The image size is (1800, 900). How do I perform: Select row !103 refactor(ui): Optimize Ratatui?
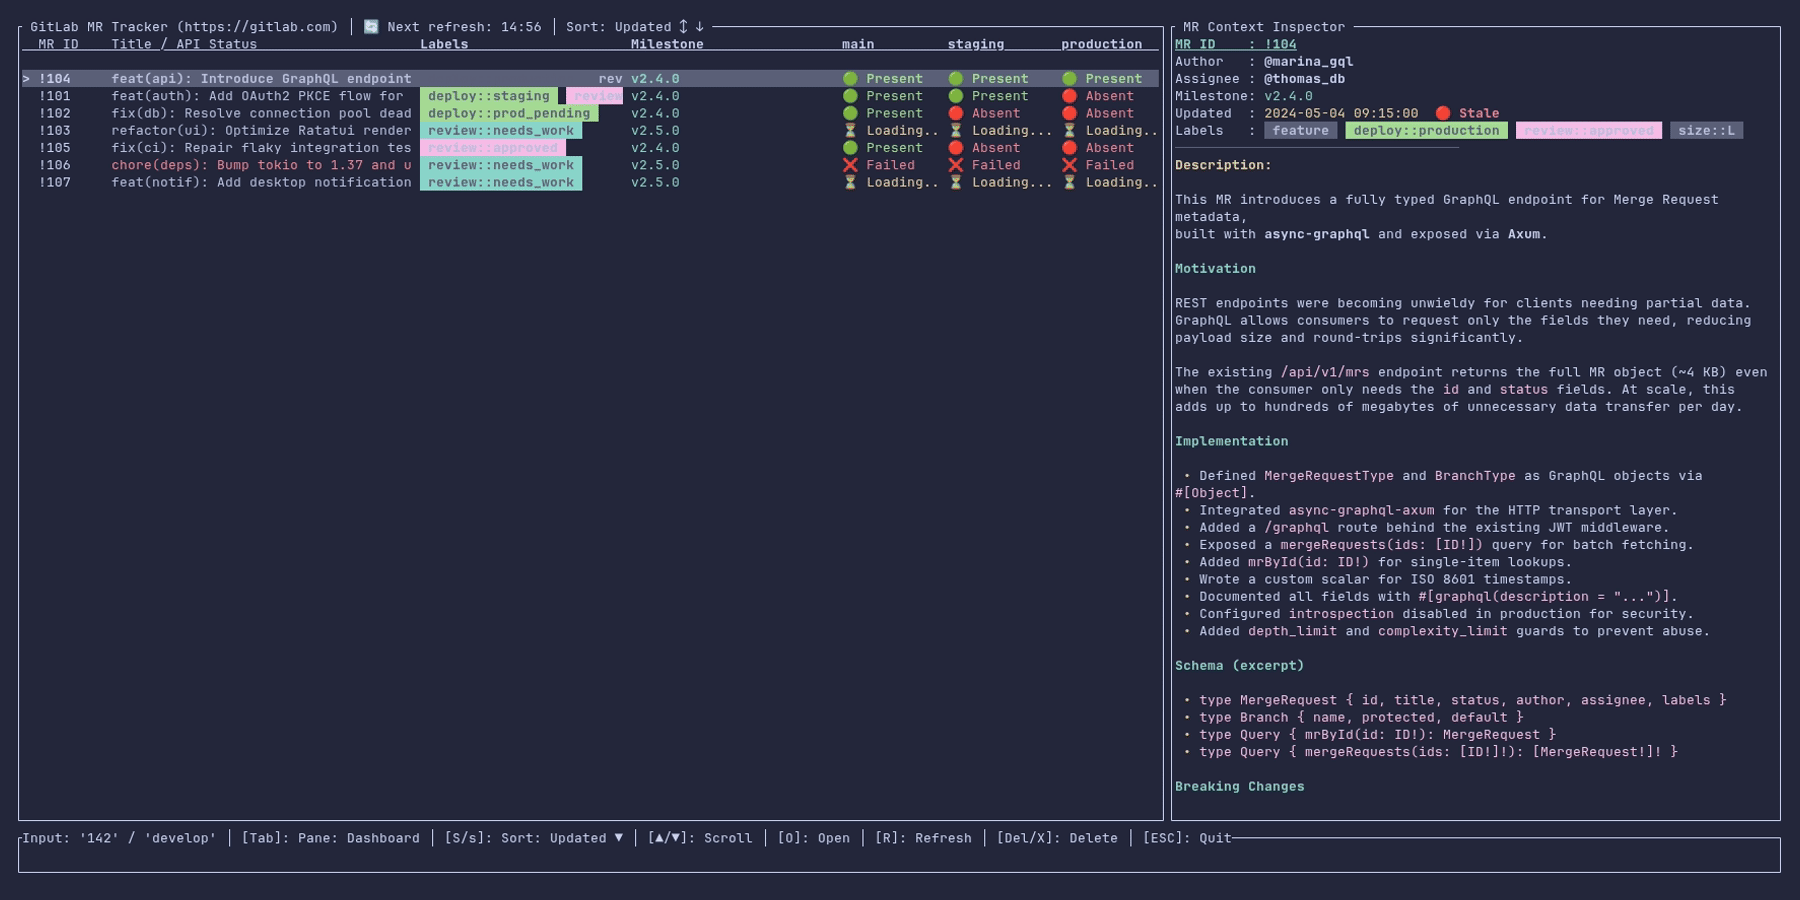pos(590,131)
